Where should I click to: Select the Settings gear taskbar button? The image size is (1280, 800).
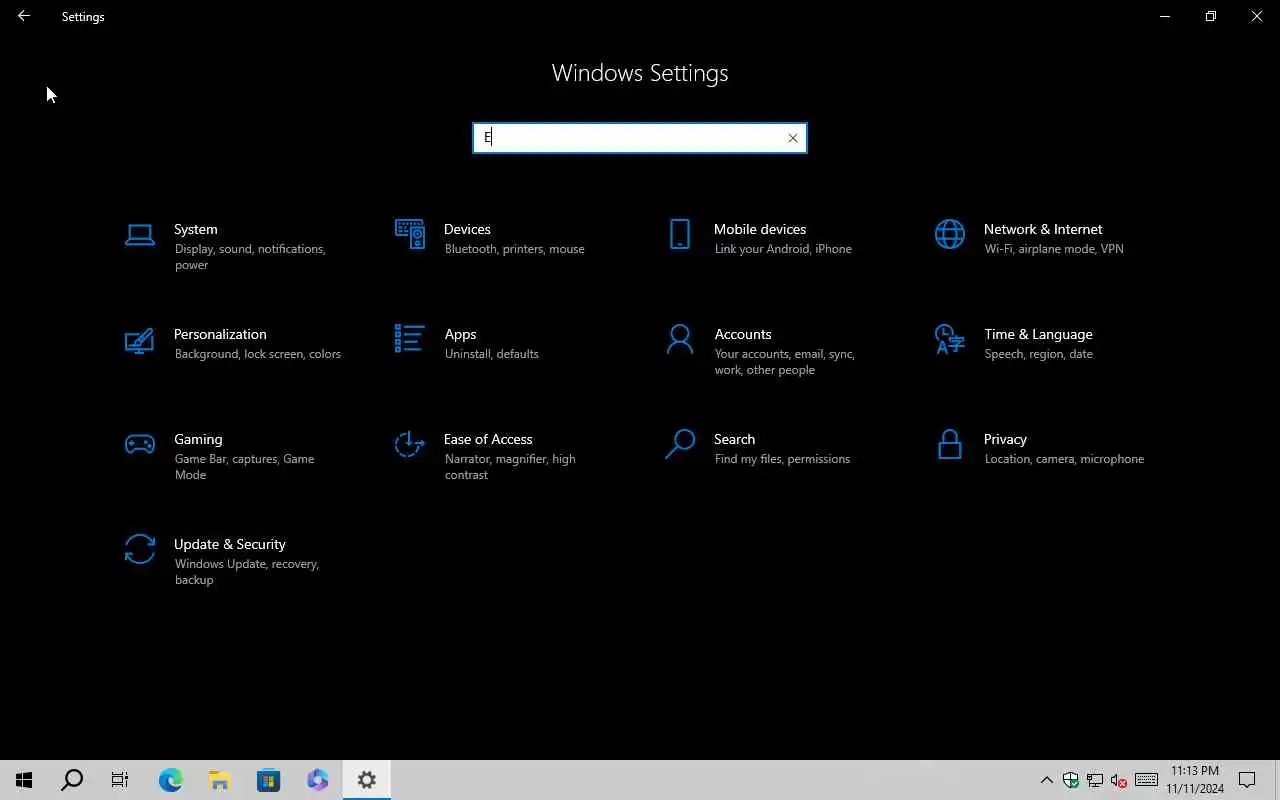click(367, 780)
